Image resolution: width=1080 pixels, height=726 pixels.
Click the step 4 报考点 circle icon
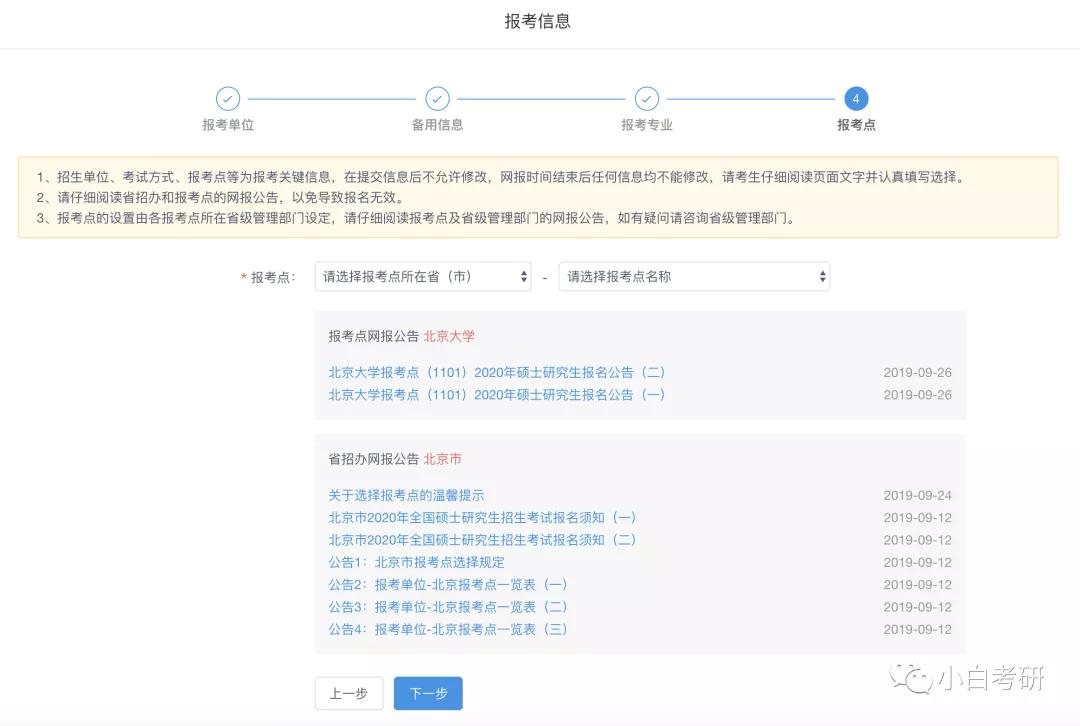click(x=856, y=99)
